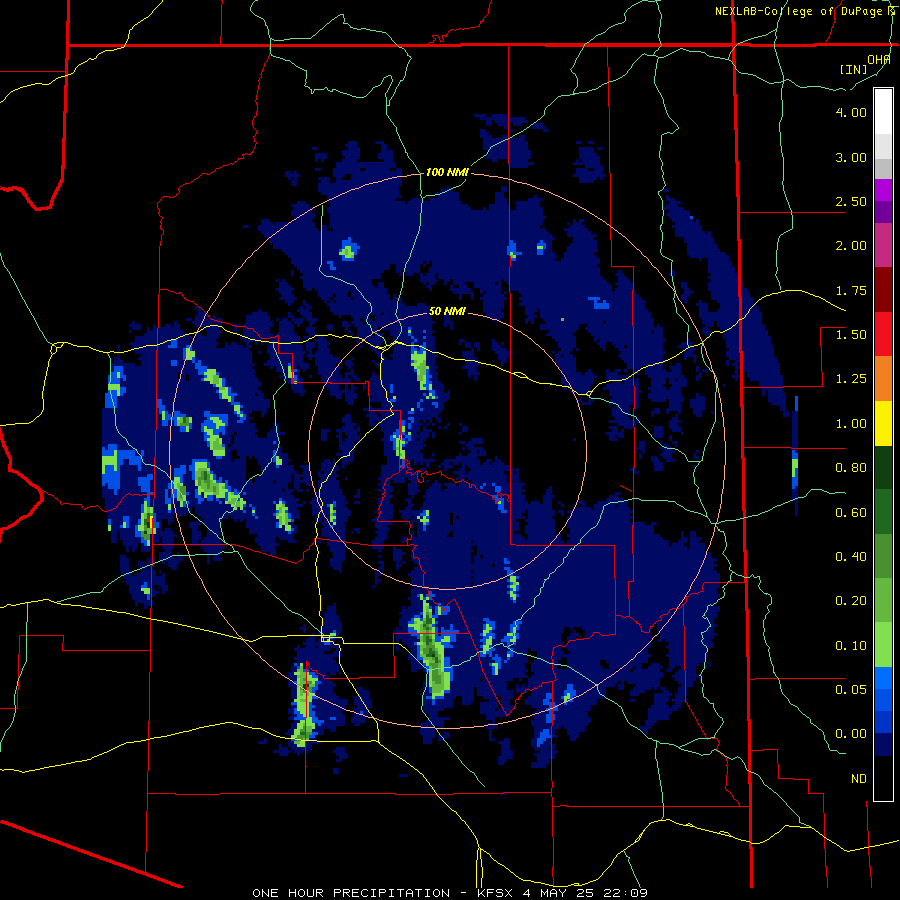Image resolution: width=900 pixels, height=900 pixels.
Task: Click the 100 NMI range ring label
Action: [447, 172]
